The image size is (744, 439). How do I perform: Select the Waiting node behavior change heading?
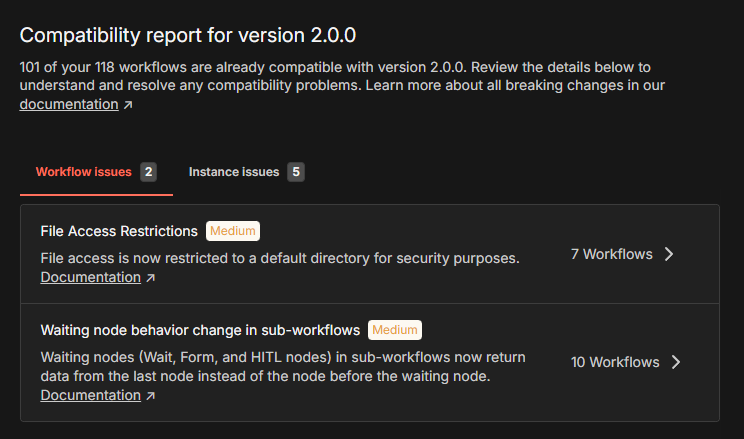coord(200,330)
